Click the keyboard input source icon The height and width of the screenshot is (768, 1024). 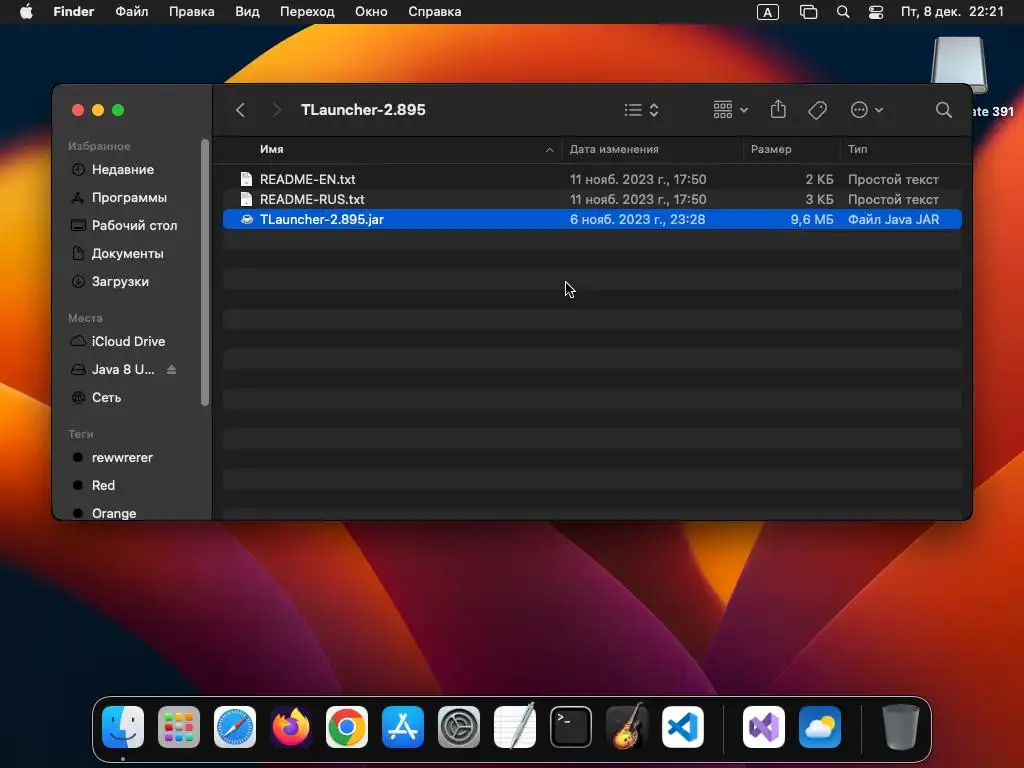click(767, 12)
